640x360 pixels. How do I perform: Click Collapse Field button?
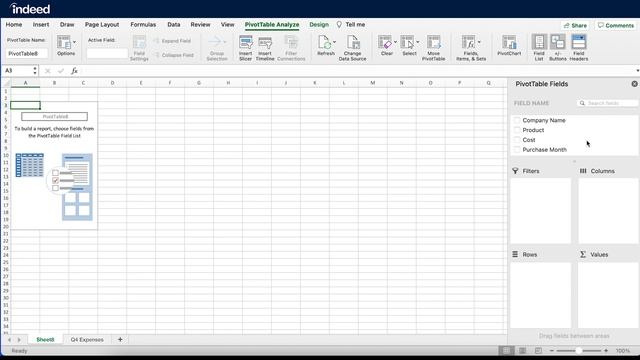coord(174,55)
